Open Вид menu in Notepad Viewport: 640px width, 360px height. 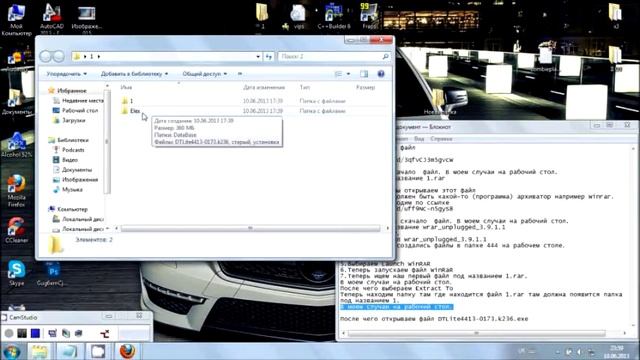419,139
